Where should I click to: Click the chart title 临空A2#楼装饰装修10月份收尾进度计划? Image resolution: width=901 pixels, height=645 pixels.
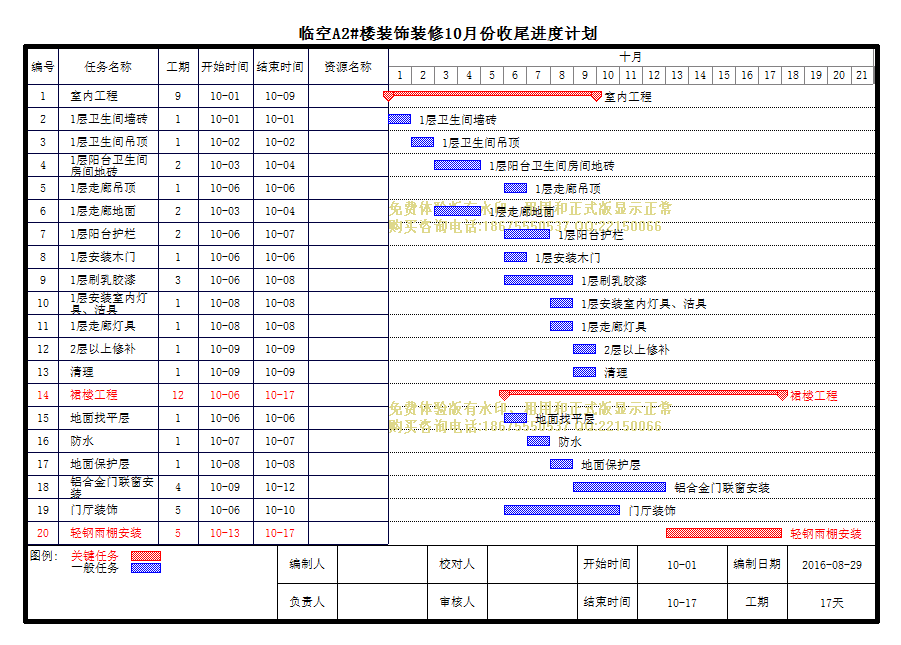pyautogui.click(x=448, y=33)
